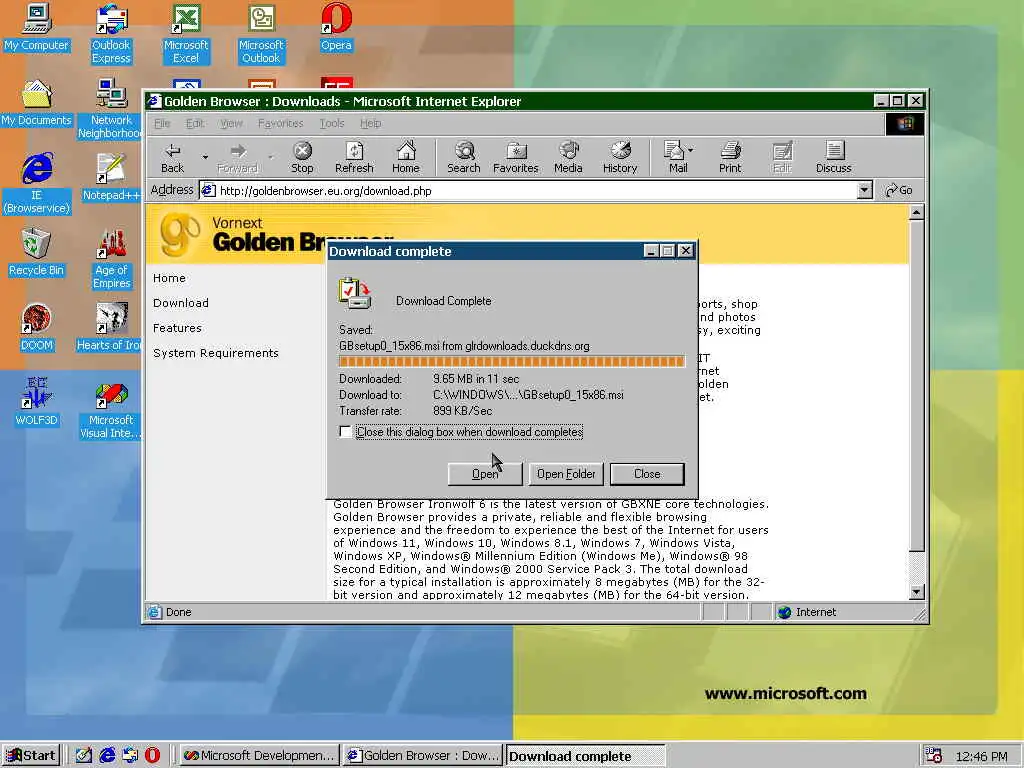Select the WOLF3D desktop icon
This screenshot has height=768, width=1024.
pyautogui.click(x=37, y=403)
